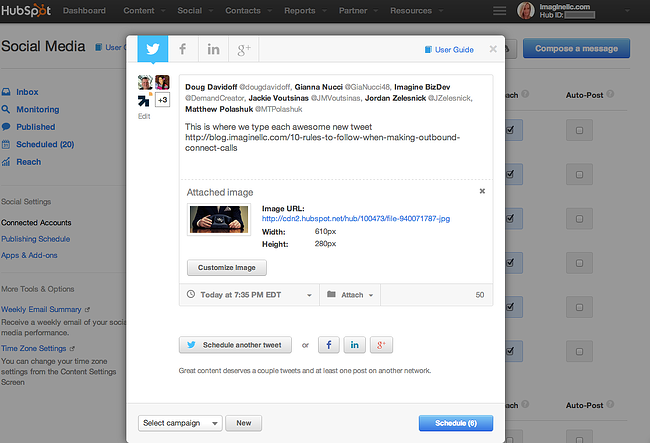Open the Published section
650x443 pixels.
pyautogui.click(x=36, y=127)
